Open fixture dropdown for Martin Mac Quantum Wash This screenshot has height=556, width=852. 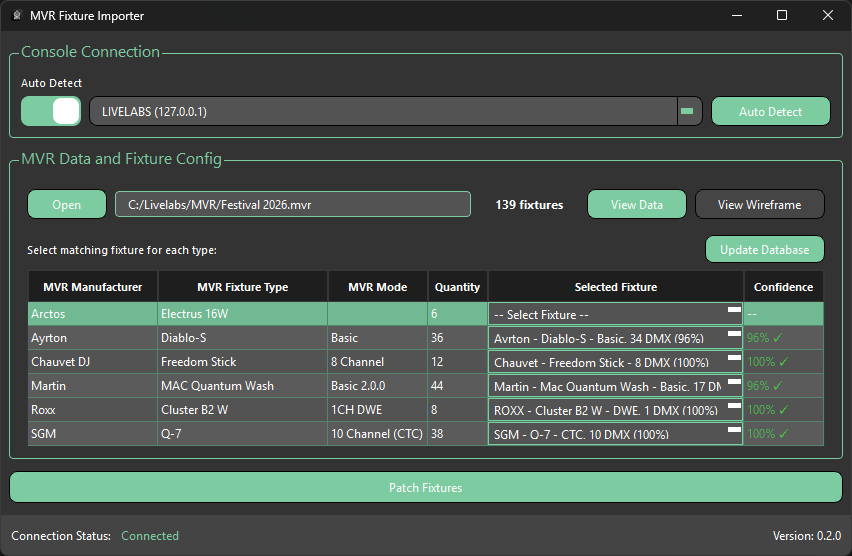point(616,386)
